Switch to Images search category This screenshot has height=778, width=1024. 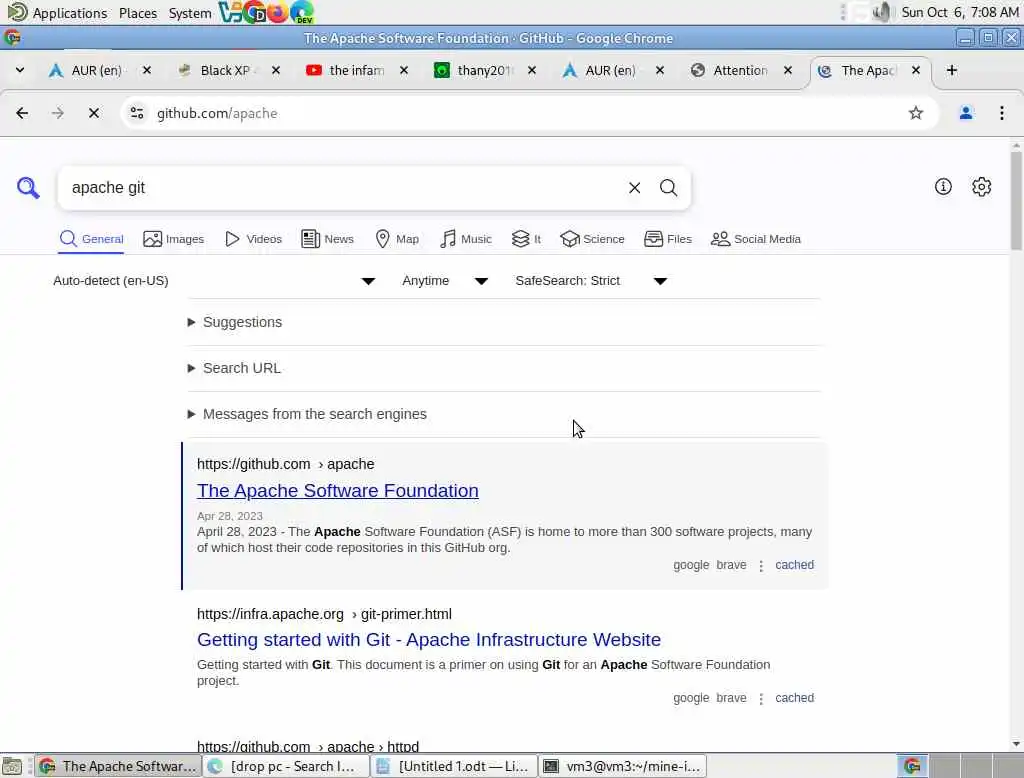pyautogui.click(x=174, y=239)
